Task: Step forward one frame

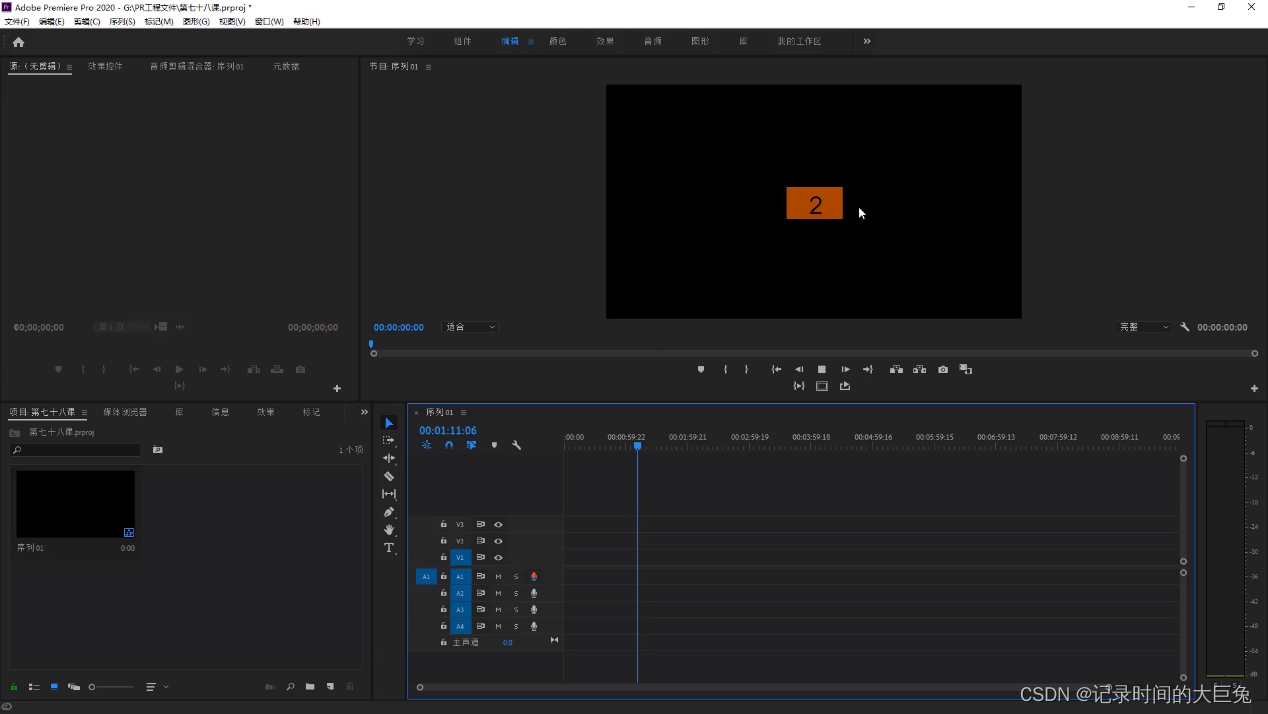Action: (x=845, y=370)
